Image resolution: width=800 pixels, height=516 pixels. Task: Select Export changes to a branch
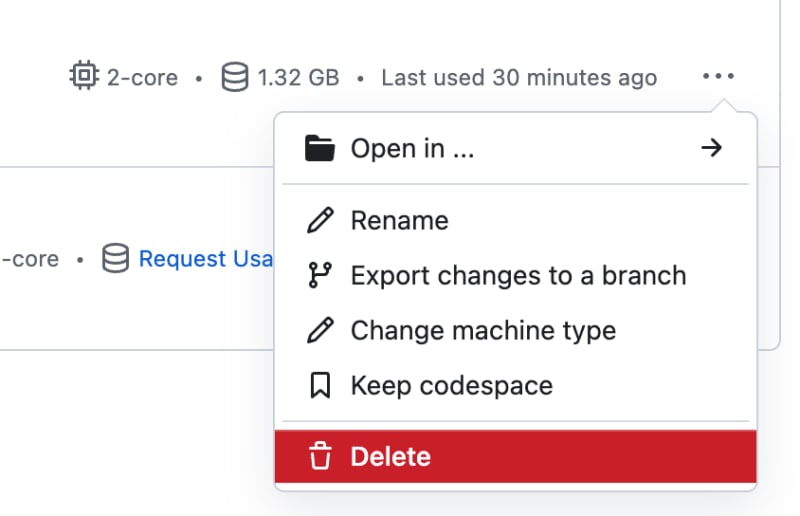[515, 275]
